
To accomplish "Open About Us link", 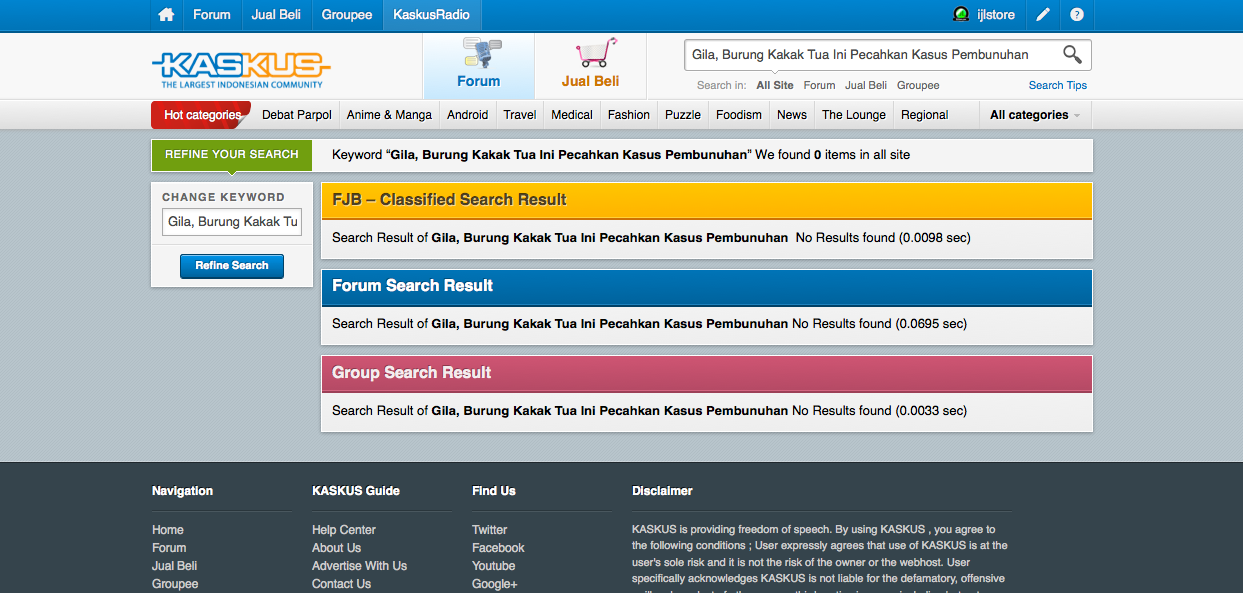I will pos(336,548).
